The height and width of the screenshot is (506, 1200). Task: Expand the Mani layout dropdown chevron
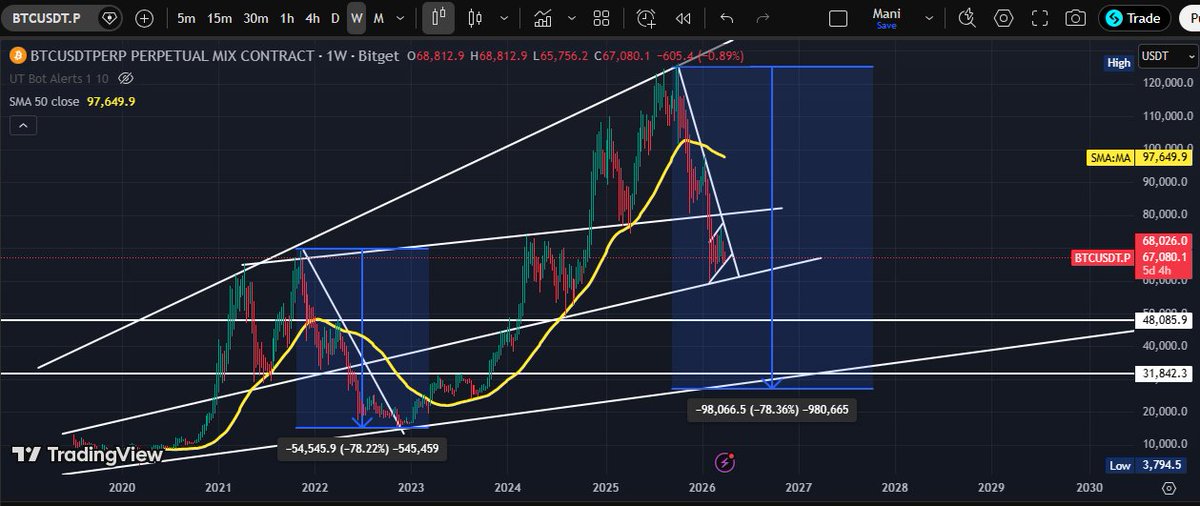[929, 18]
